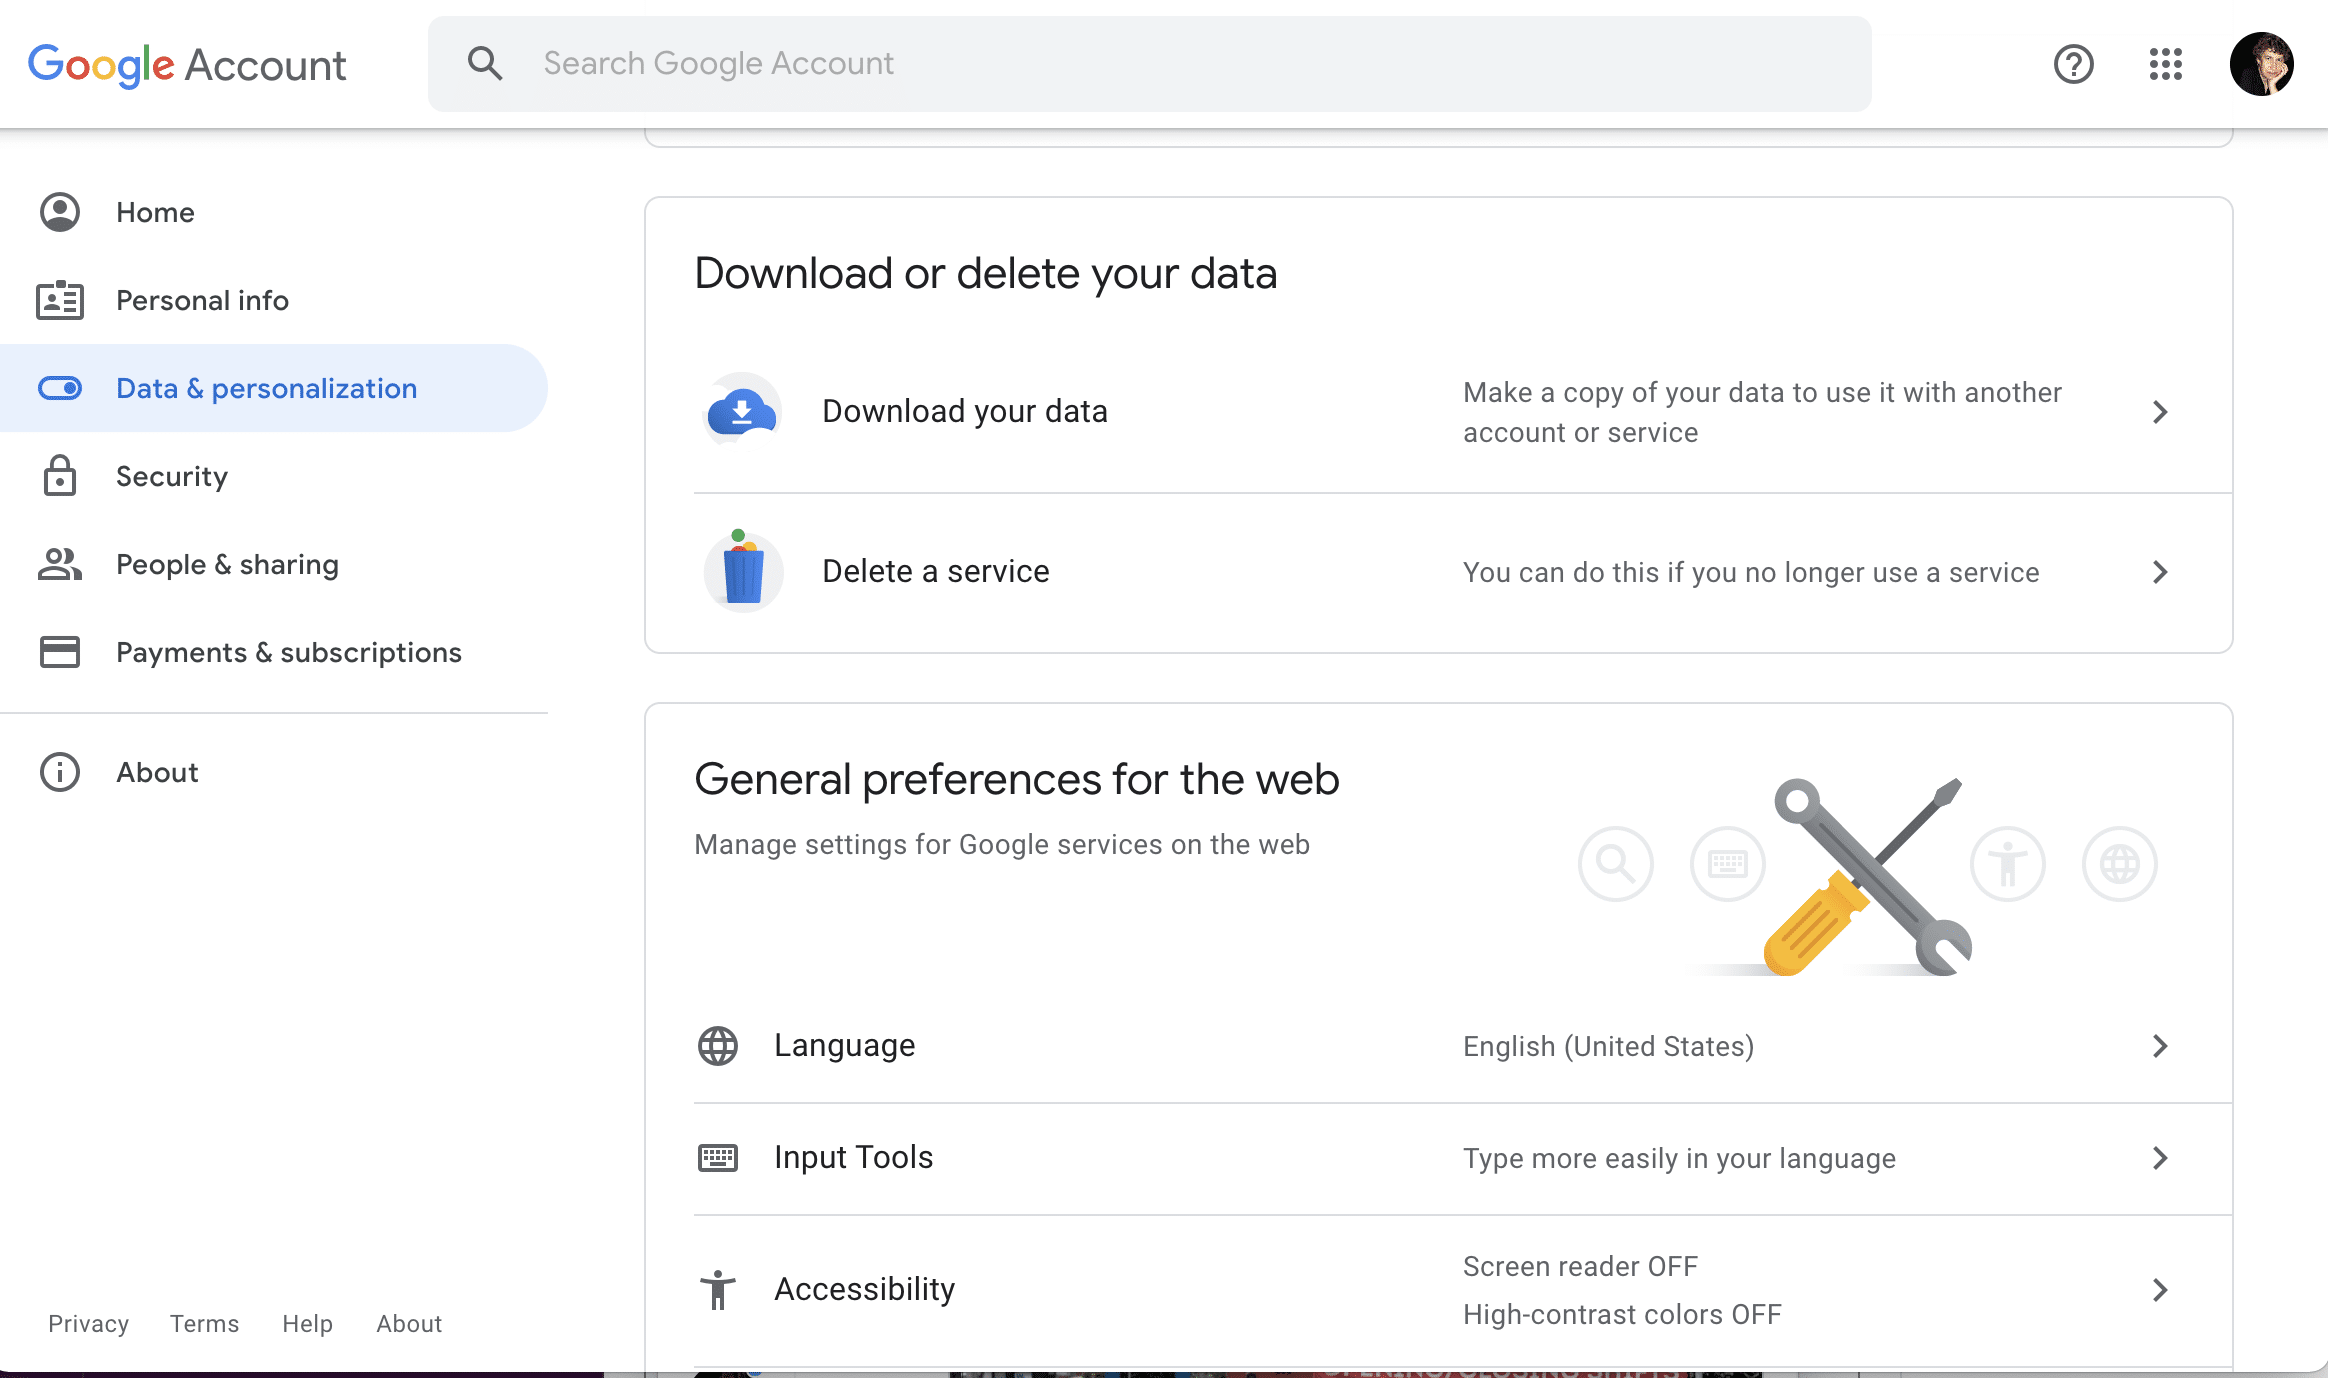This screenshot has height=1378, width=2328.
Task: Go to Security section in sidebar
Action: coord(171,476)
